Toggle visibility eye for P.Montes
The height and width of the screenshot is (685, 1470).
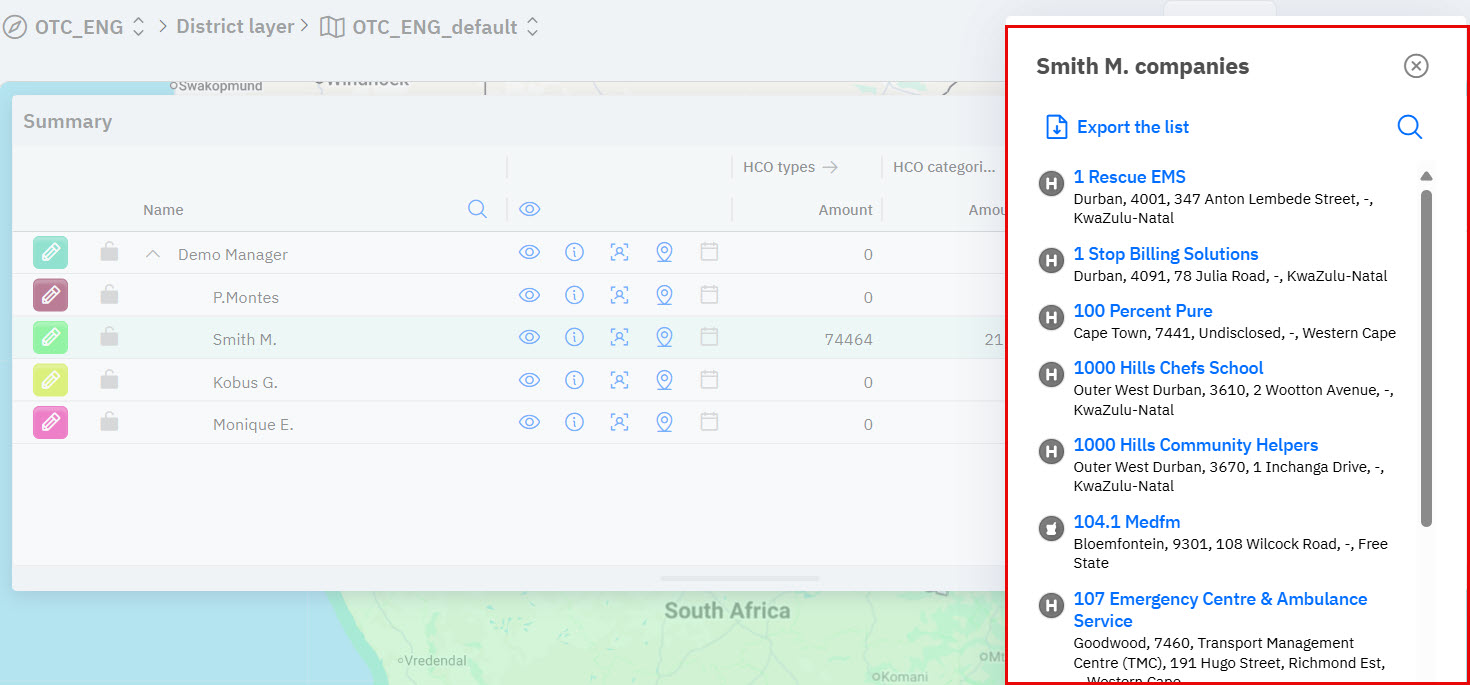point(529,296)
